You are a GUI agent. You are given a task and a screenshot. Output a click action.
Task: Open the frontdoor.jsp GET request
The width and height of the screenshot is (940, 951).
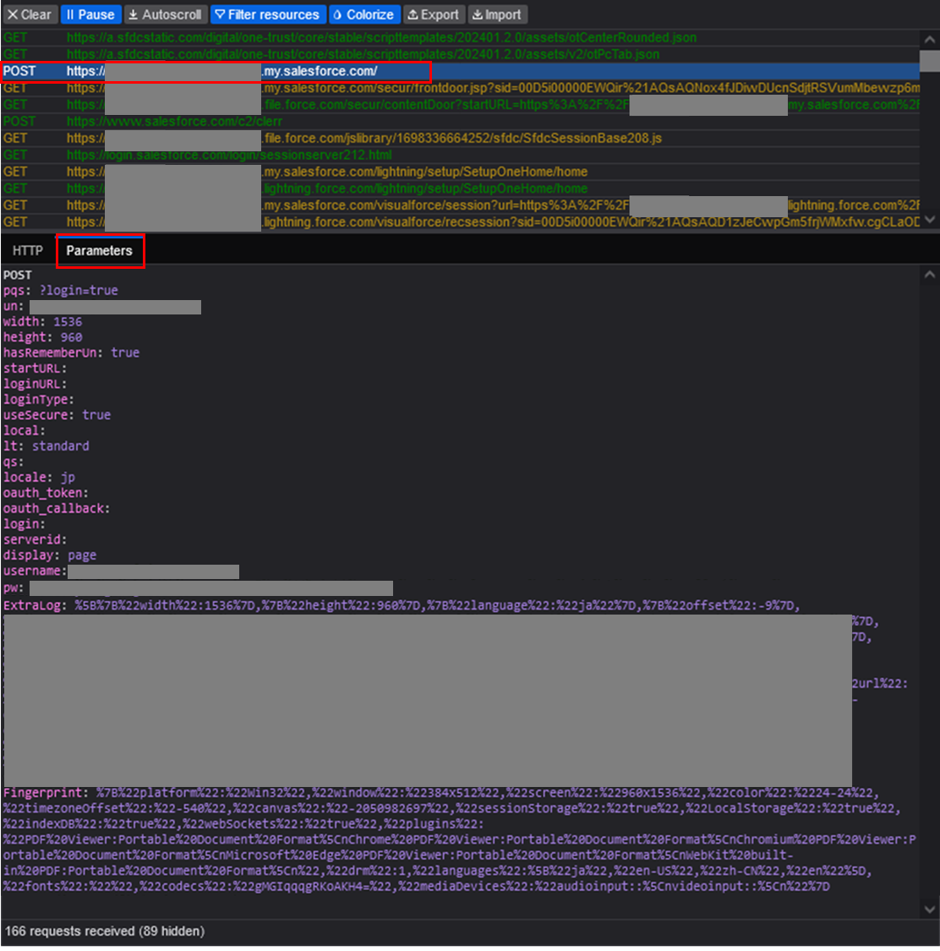coord(461,88)
